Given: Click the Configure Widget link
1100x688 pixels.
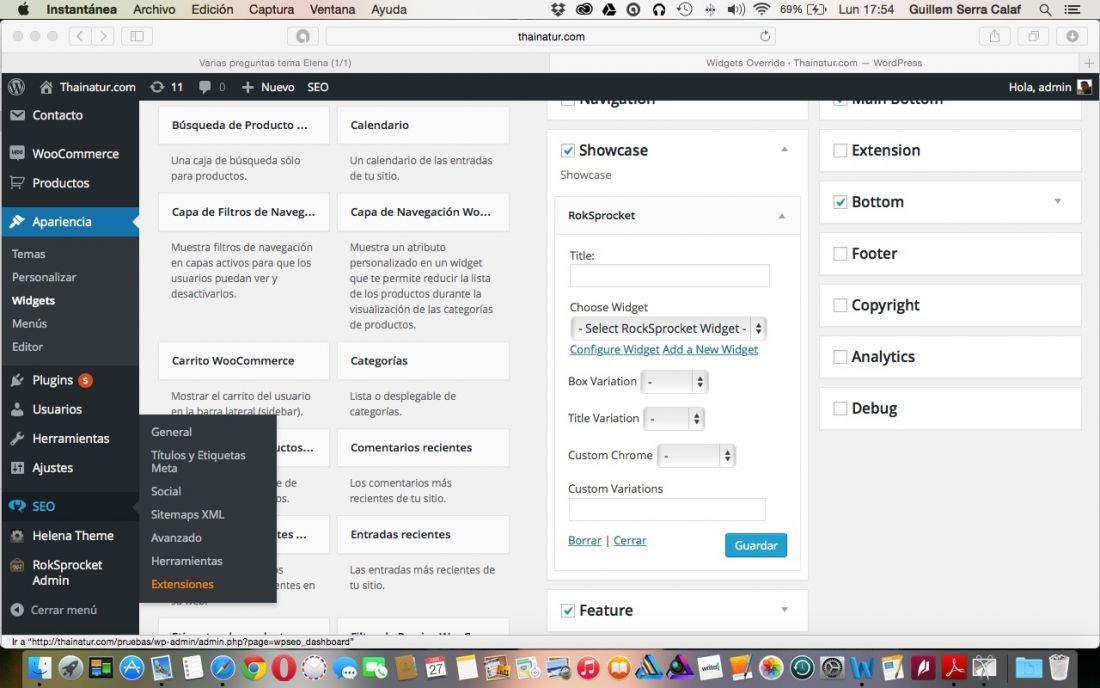Looking at the screenshot, I should click(x=614, y=349).
